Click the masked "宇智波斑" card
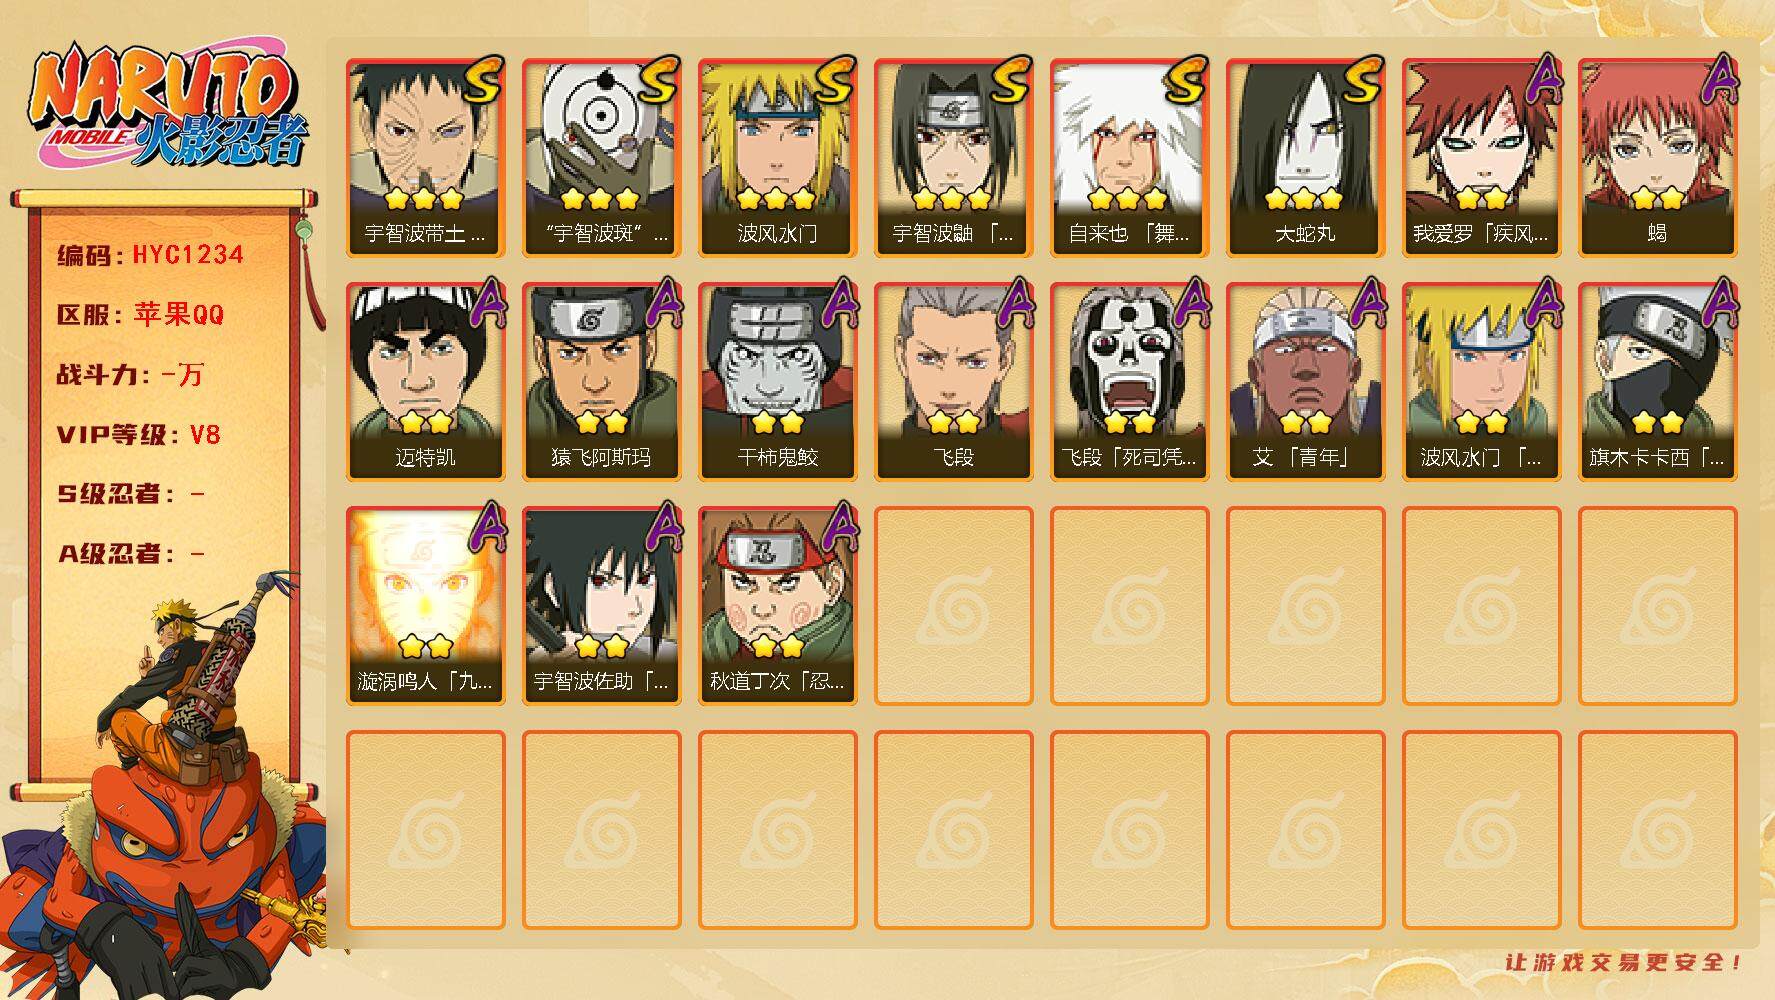The height and width of the screenshot is (1000, 1775). tap(602, 158)
